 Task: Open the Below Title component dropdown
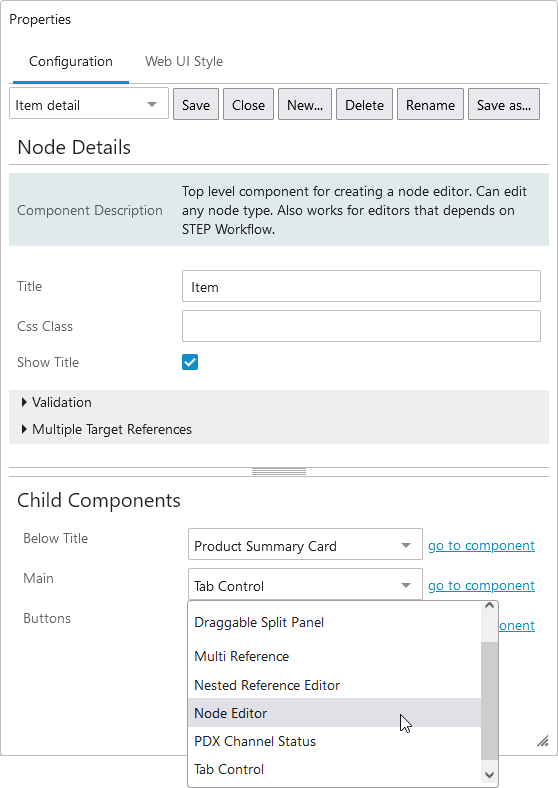[x=305, y=545]
